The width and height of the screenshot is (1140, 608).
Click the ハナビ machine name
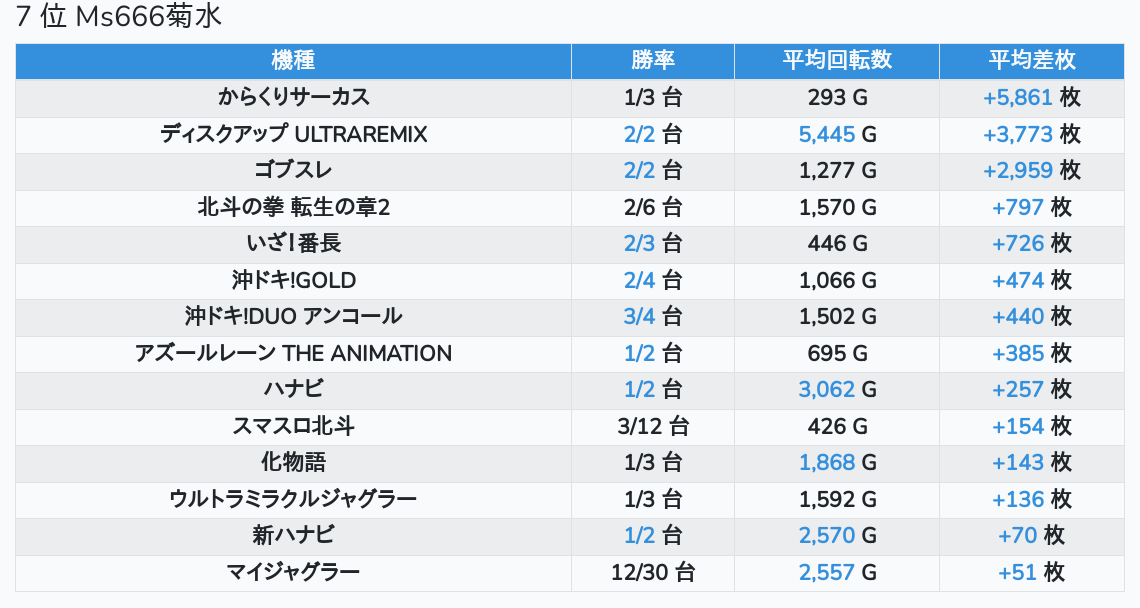coord(293,389)
